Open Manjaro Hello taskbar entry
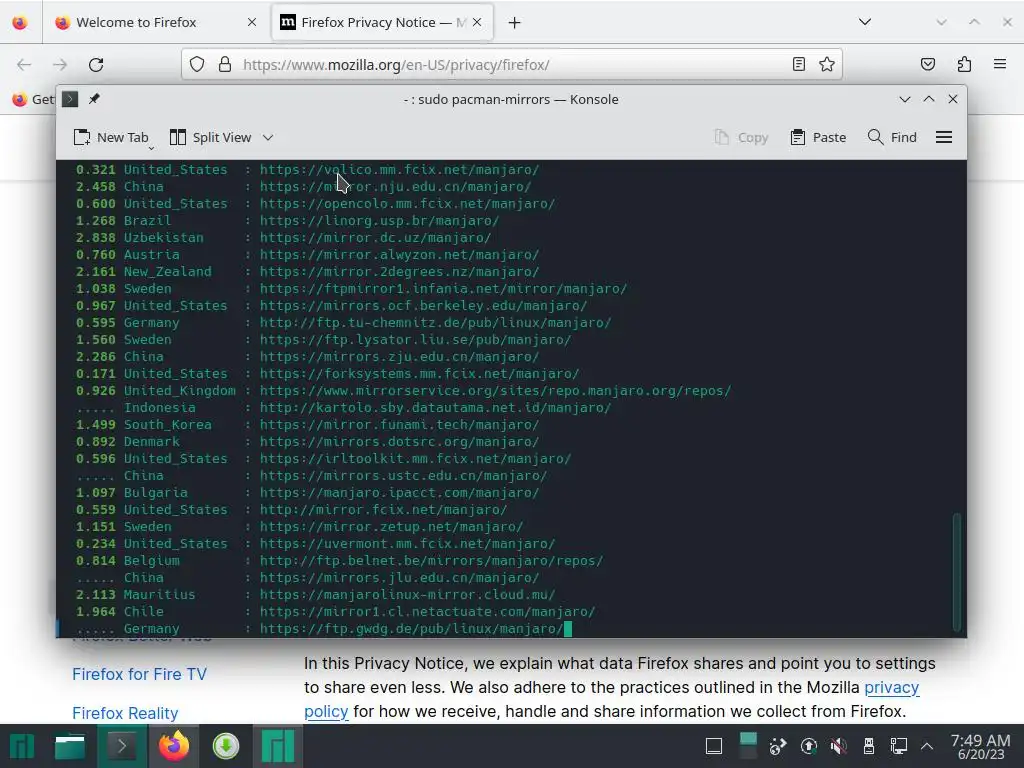1024x768 pixels. point(278,746)
